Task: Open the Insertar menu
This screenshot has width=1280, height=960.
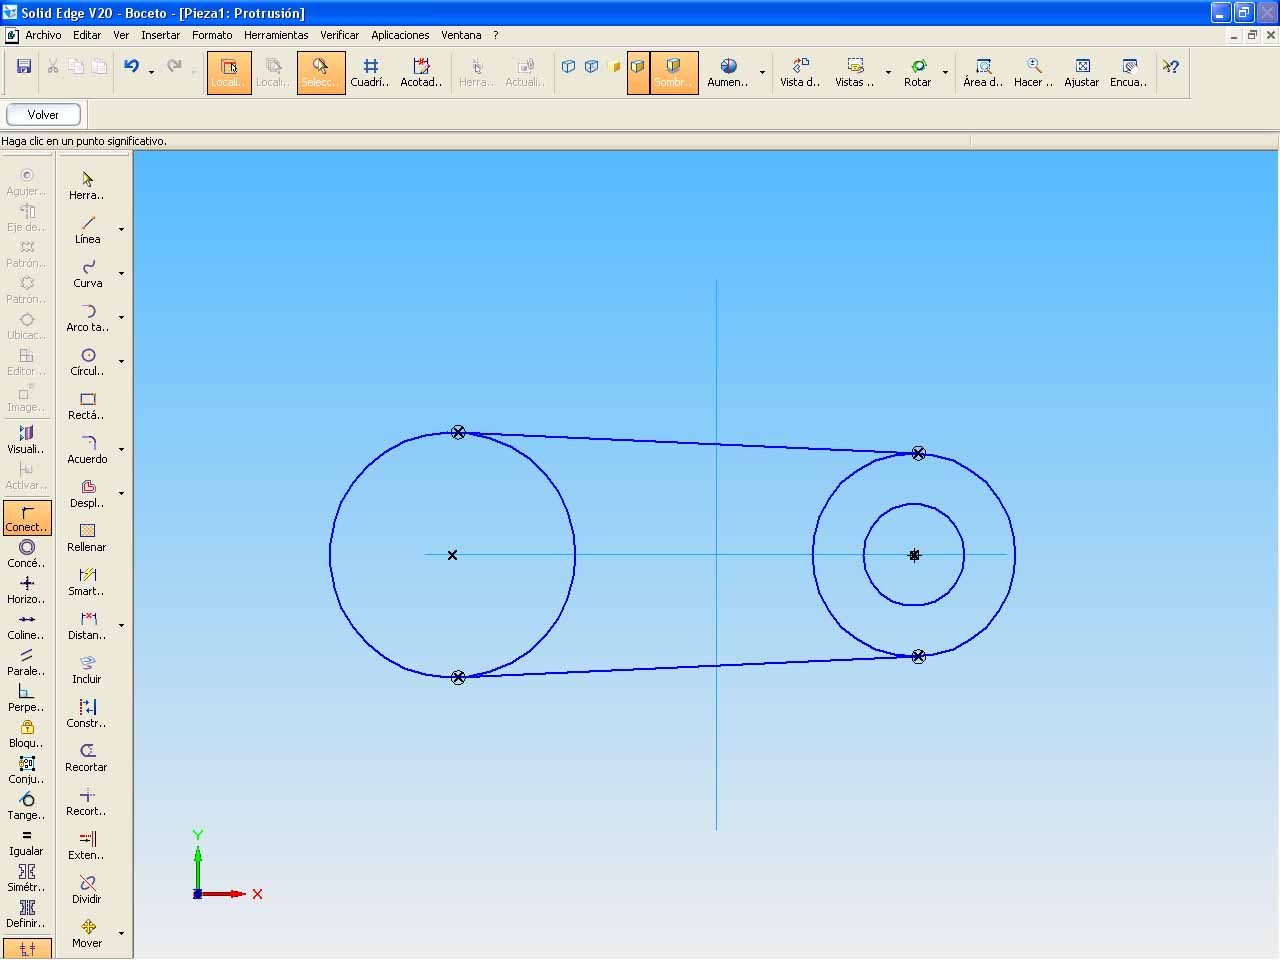Action: [x=160, y=35]
